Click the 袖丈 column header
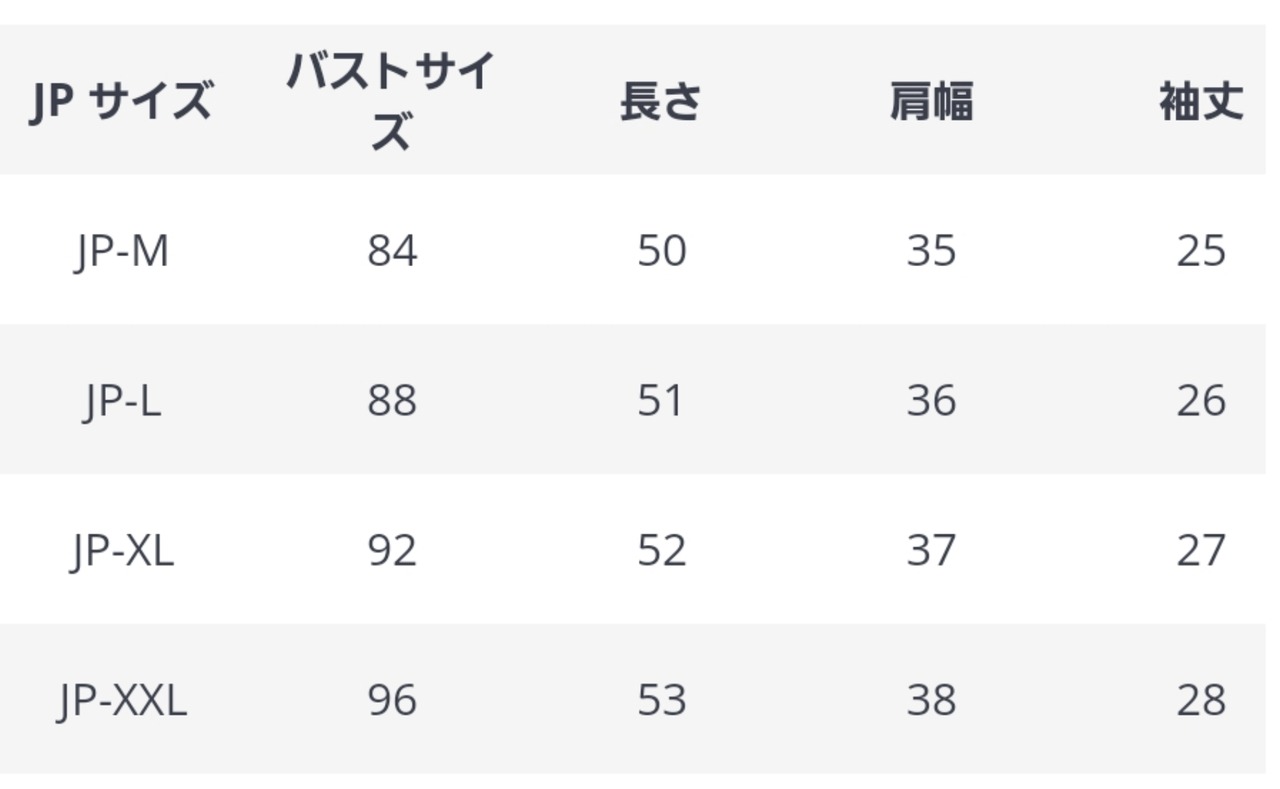The image size is (1280, 789). 1201,101
